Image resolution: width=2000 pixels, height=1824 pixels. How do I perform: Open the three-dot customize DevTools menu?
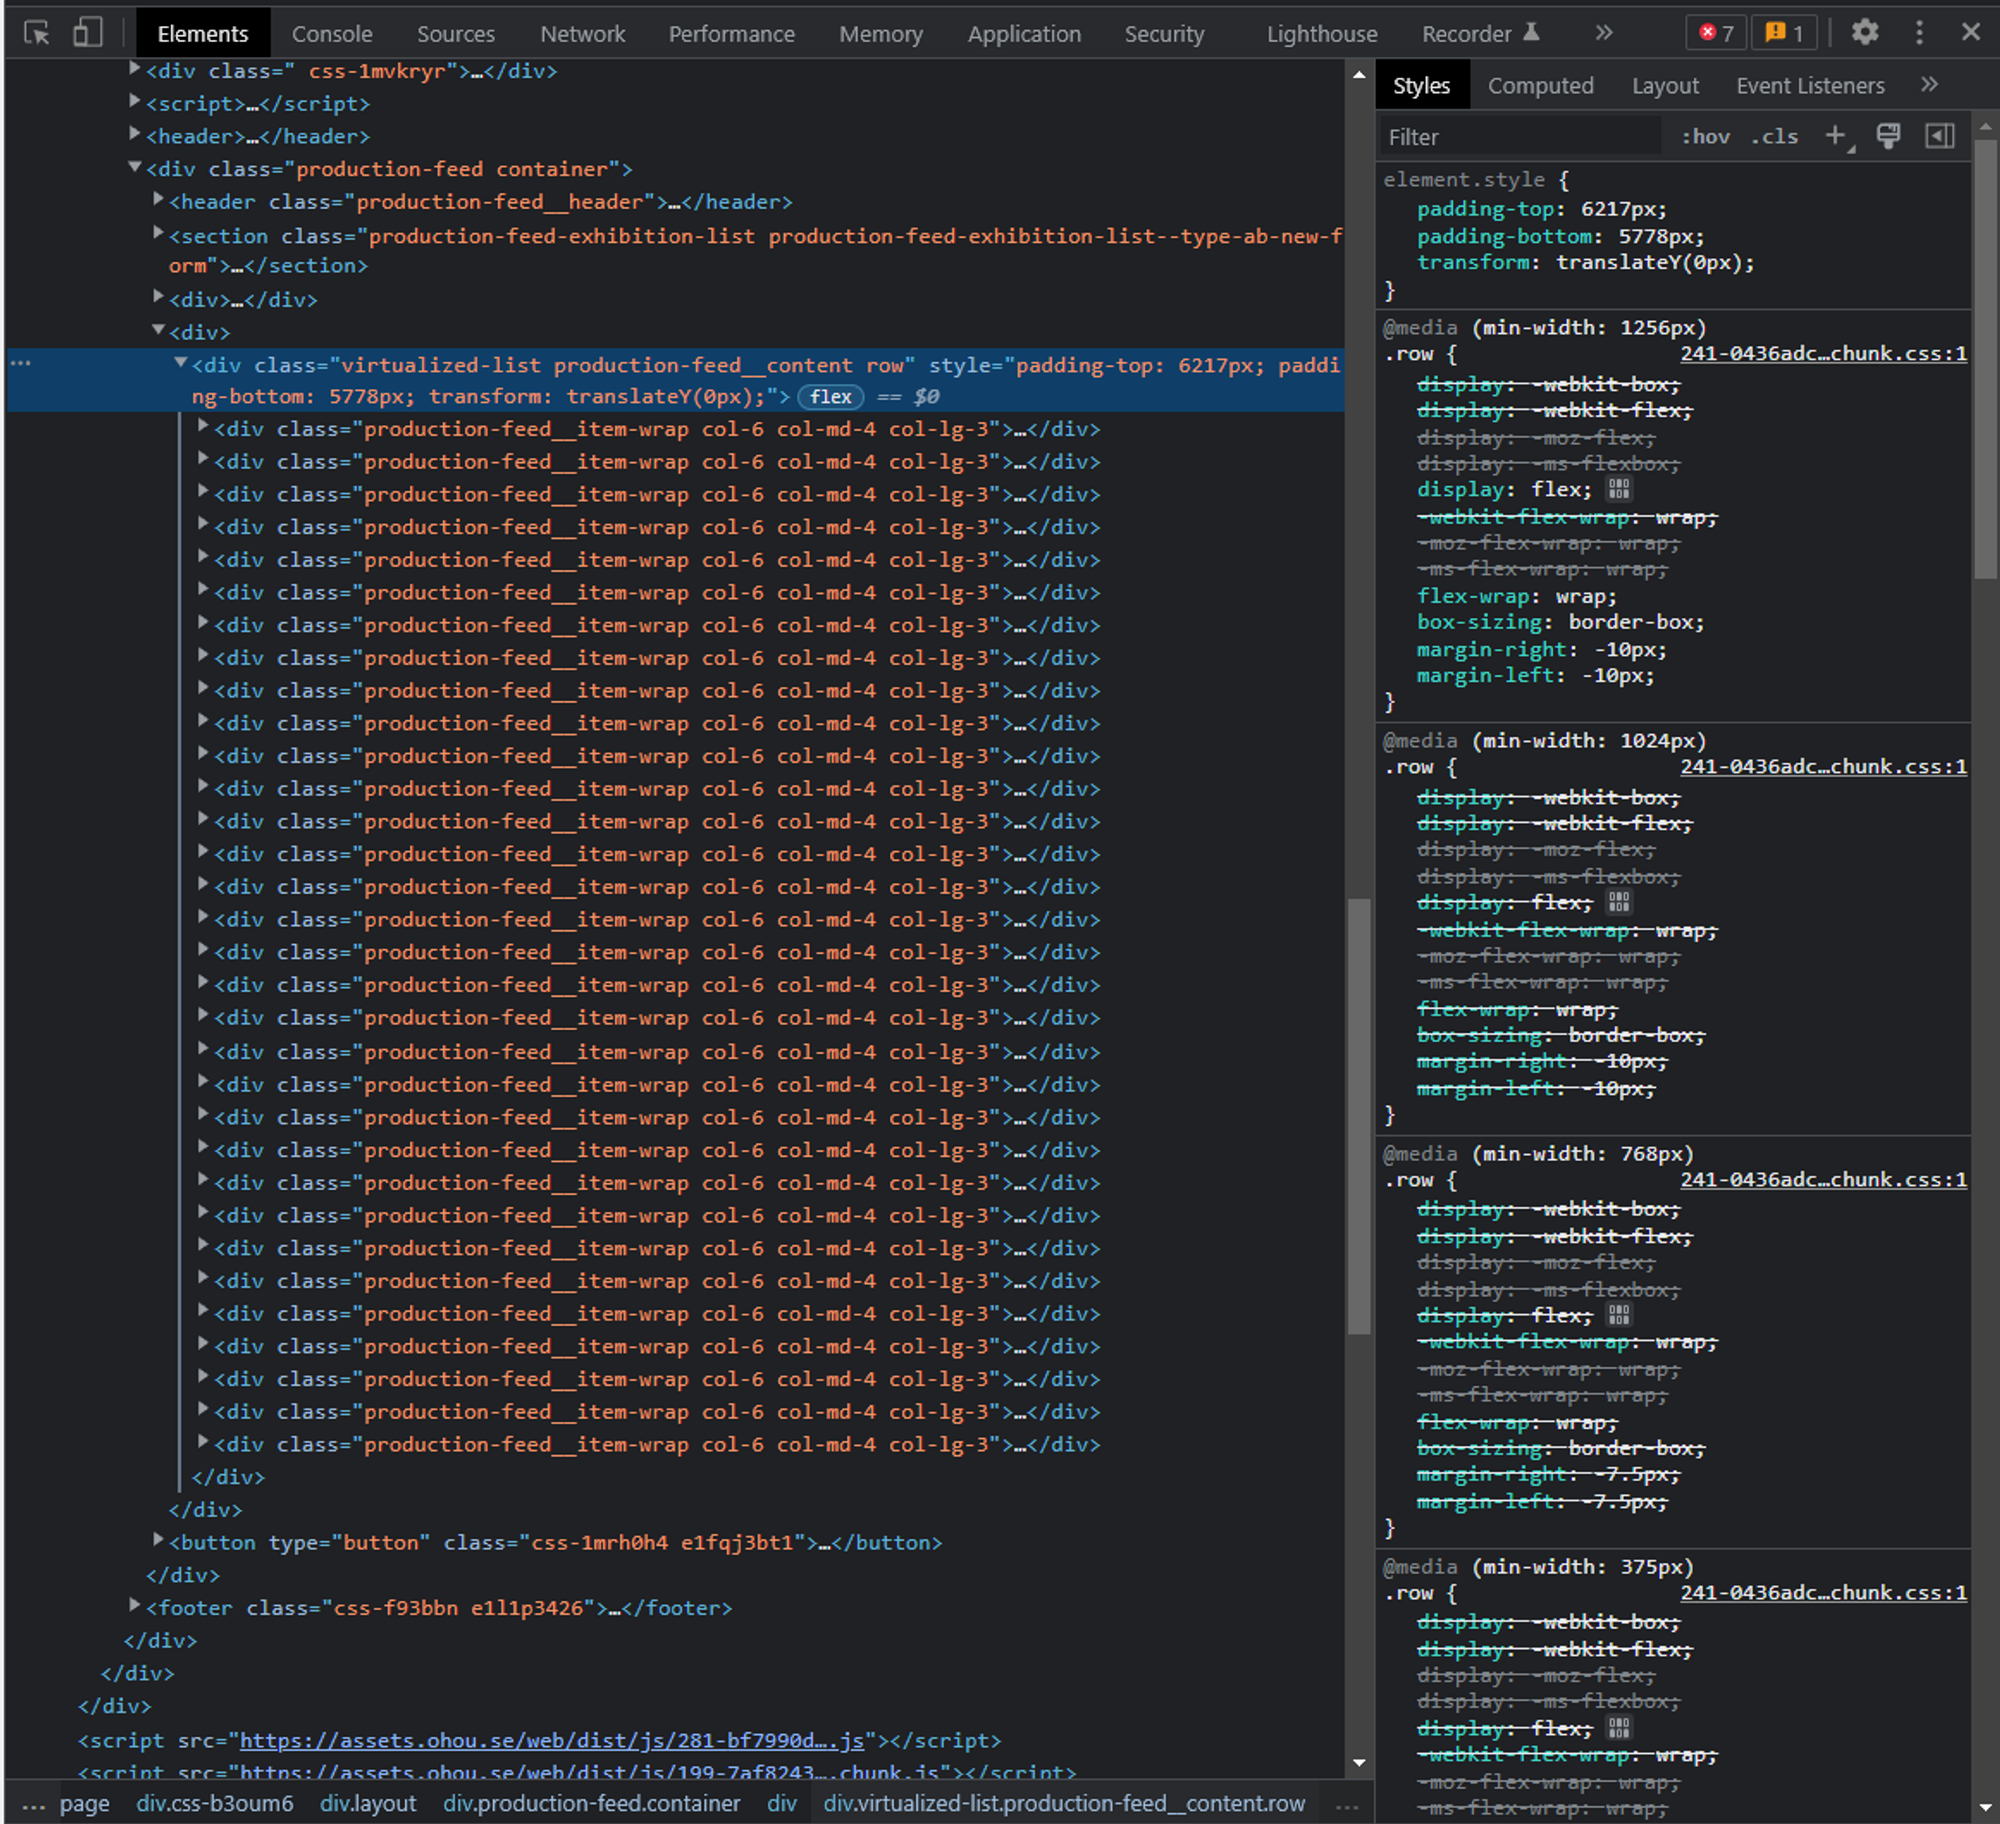click(1918, 33)
